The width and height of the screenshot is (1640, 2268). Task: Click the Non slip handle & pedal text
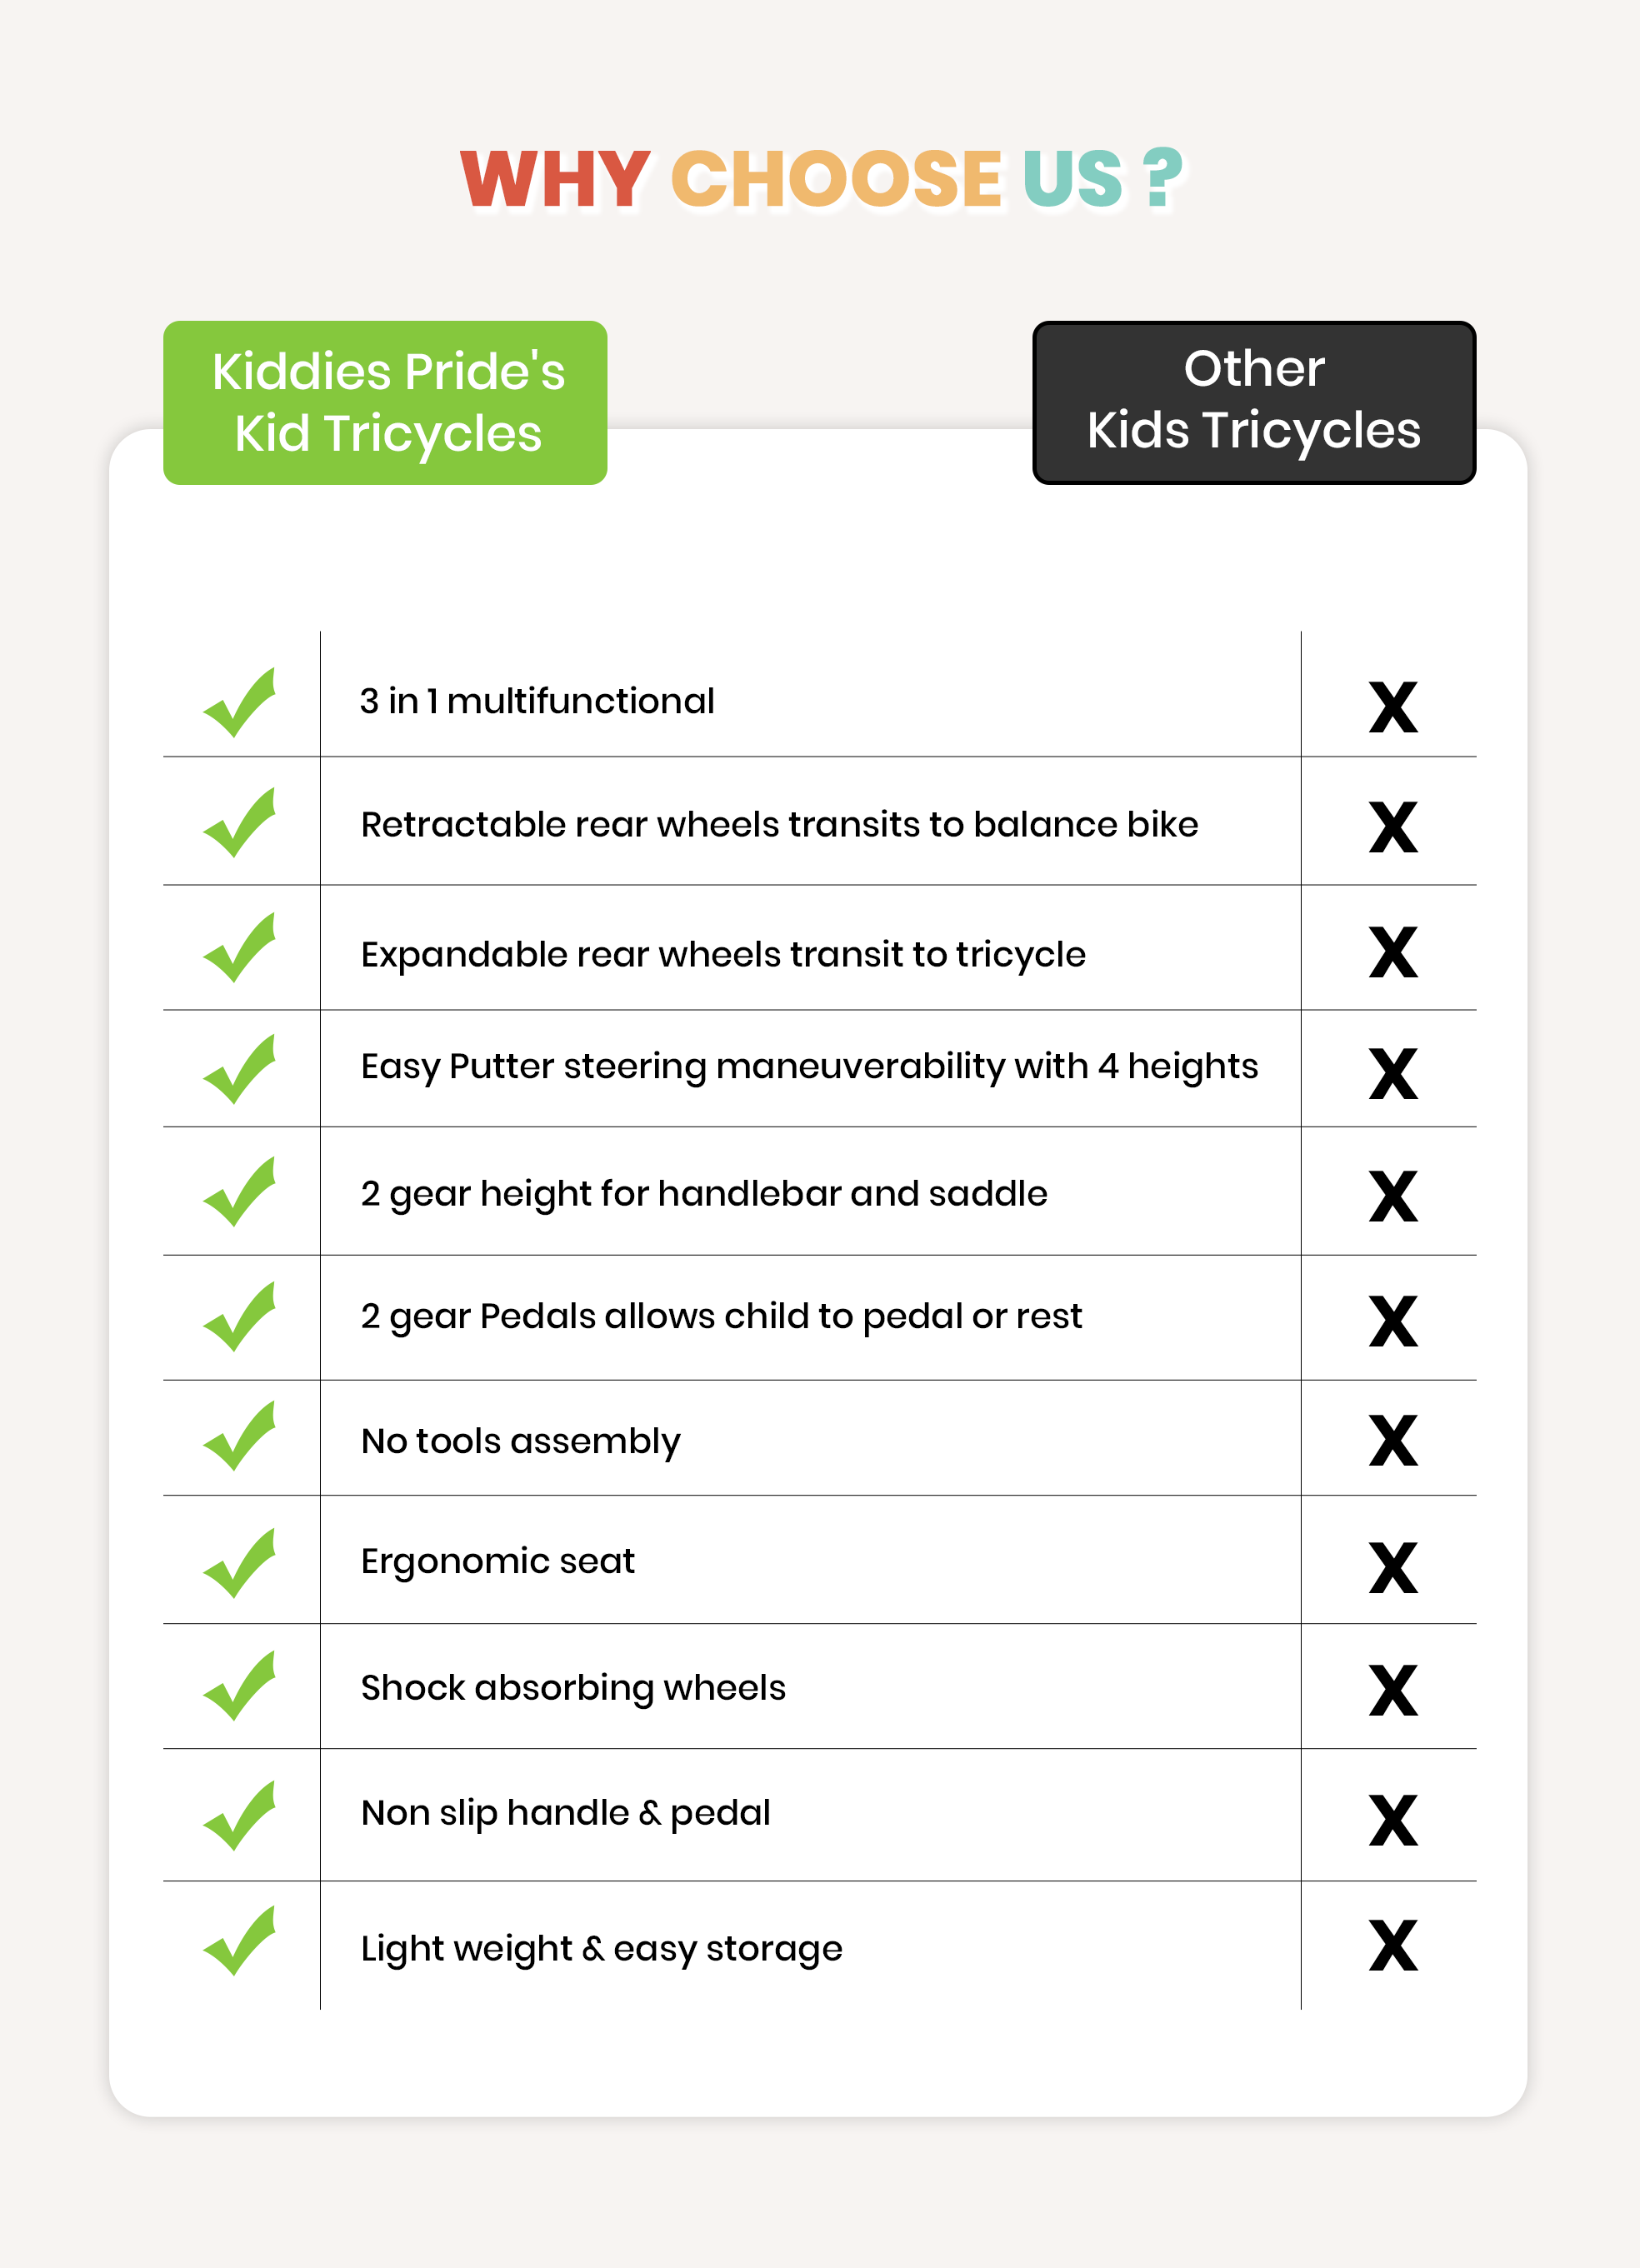pos(565,1813)
